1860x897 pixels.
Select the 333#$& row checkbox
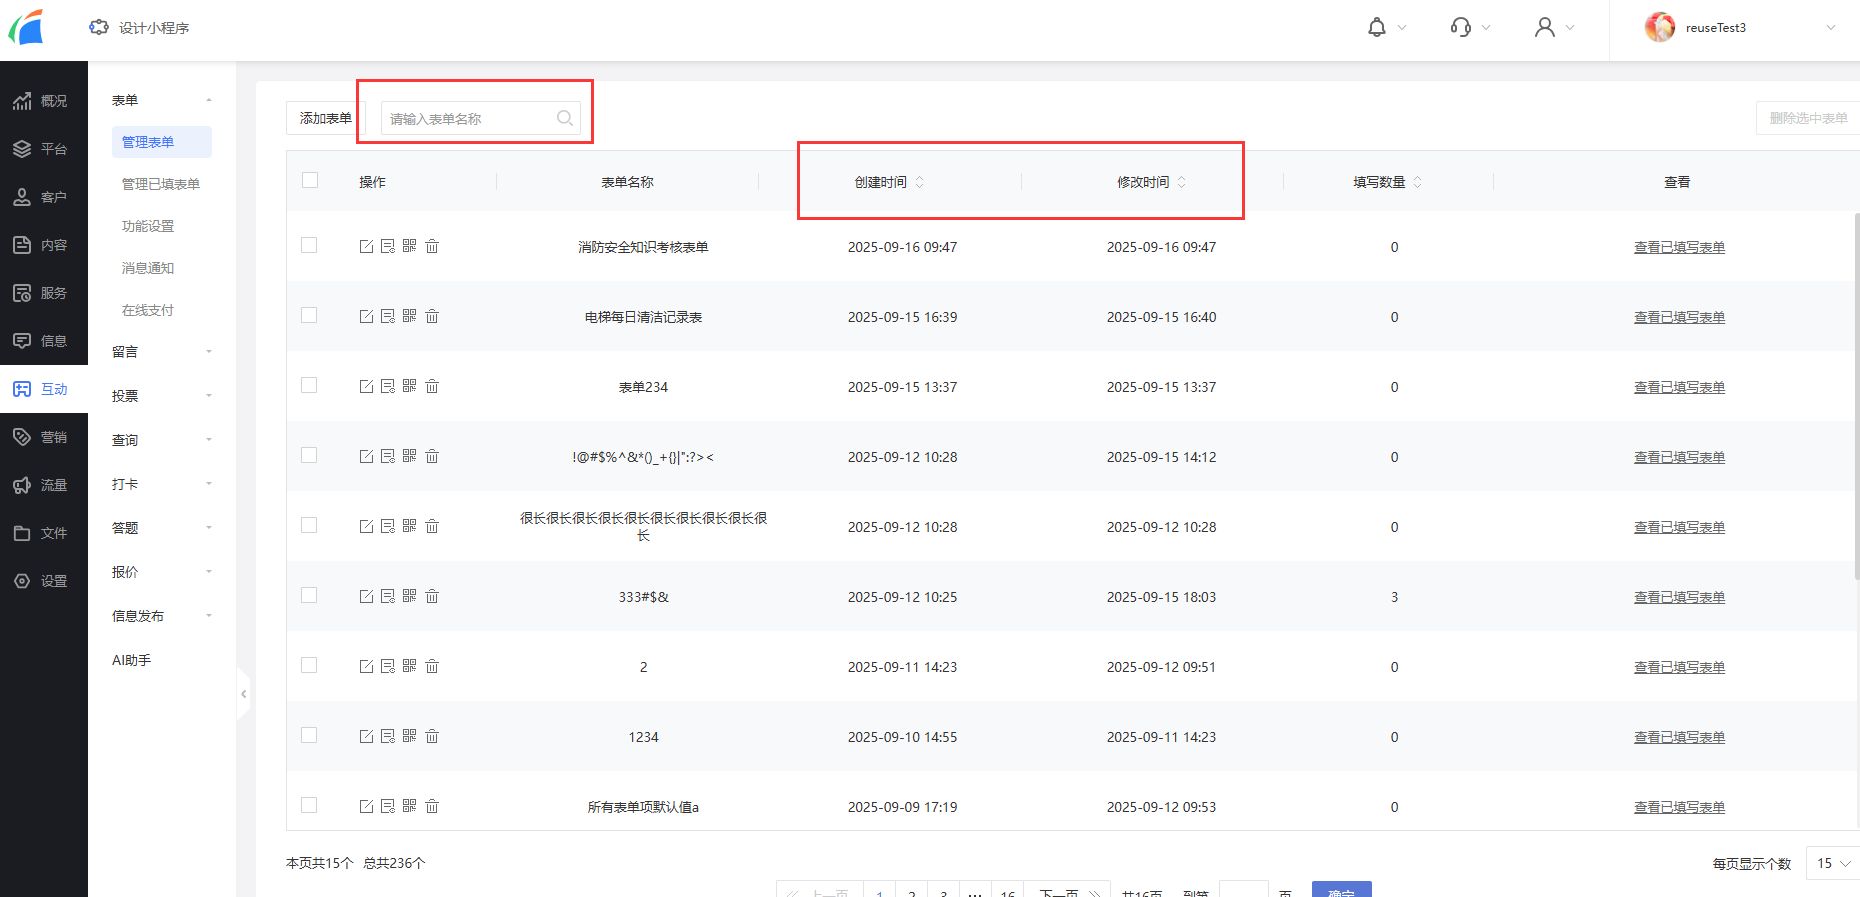click(x=309, y=595)
